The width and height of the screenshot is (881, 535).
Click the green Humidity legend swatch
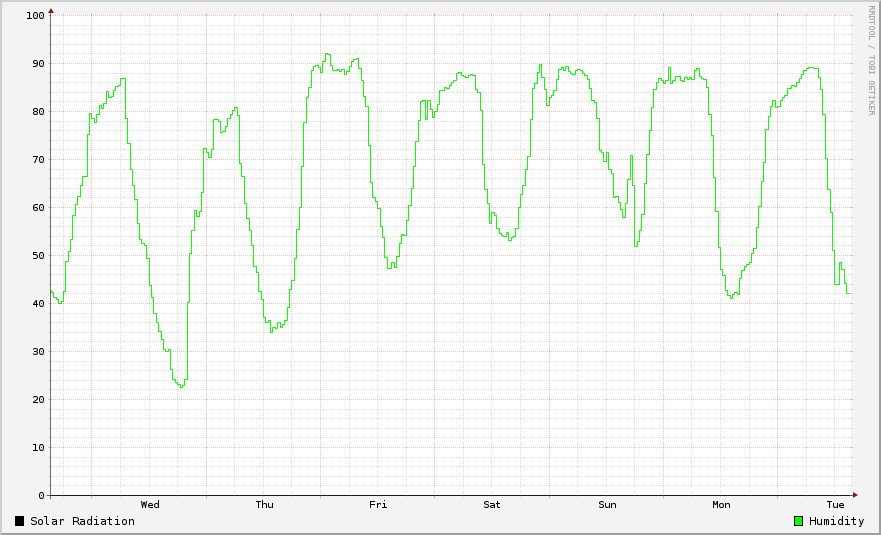[798, 521]
